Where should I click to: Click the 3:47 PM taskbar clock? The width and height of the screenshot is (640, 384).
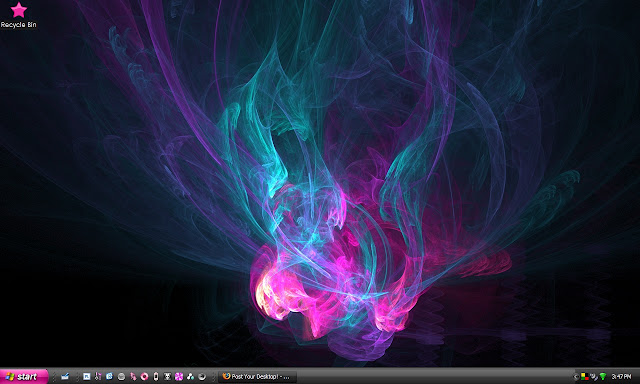click(621, 376)
